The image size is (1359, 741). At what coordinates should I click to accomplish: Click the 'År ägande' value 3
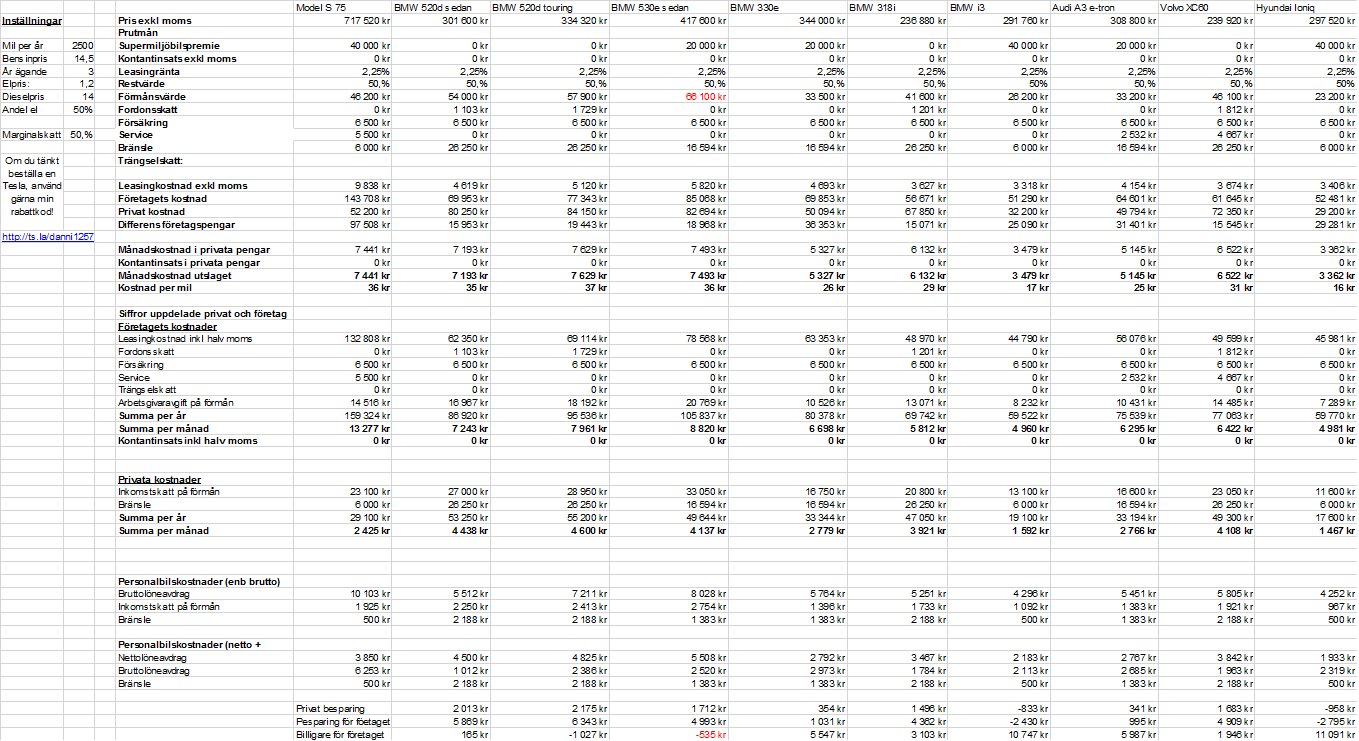[90, 72]
